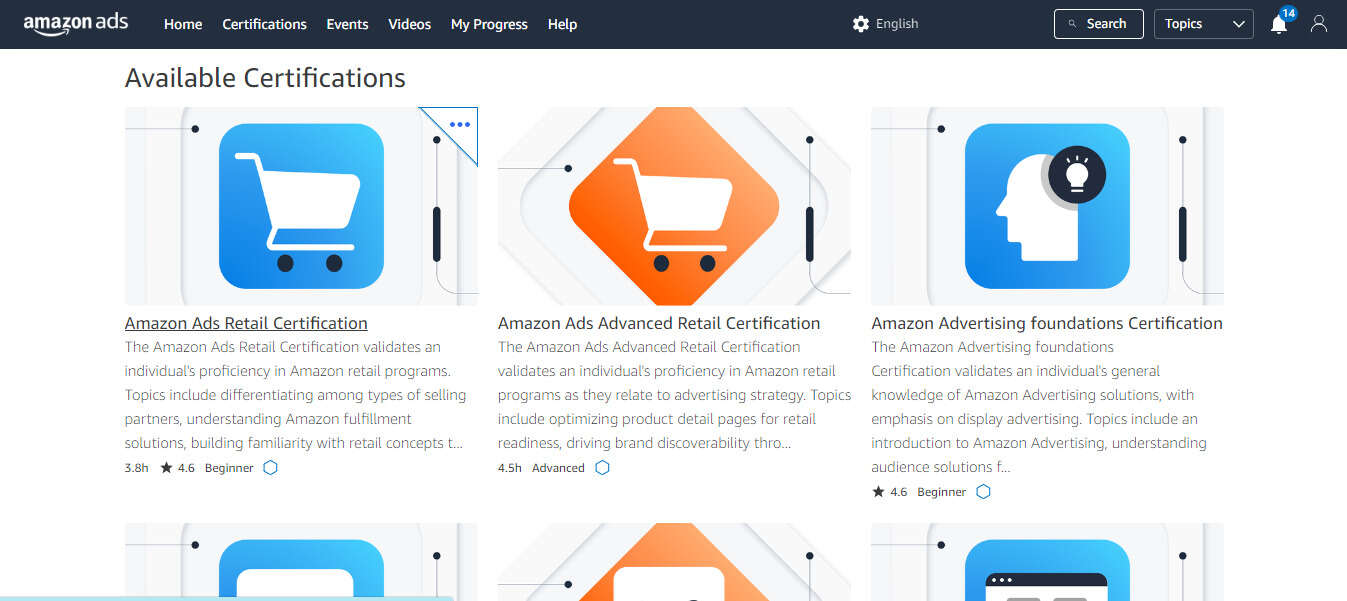Open the Amazon Ads Retail Certification link

tap(246, 323)
